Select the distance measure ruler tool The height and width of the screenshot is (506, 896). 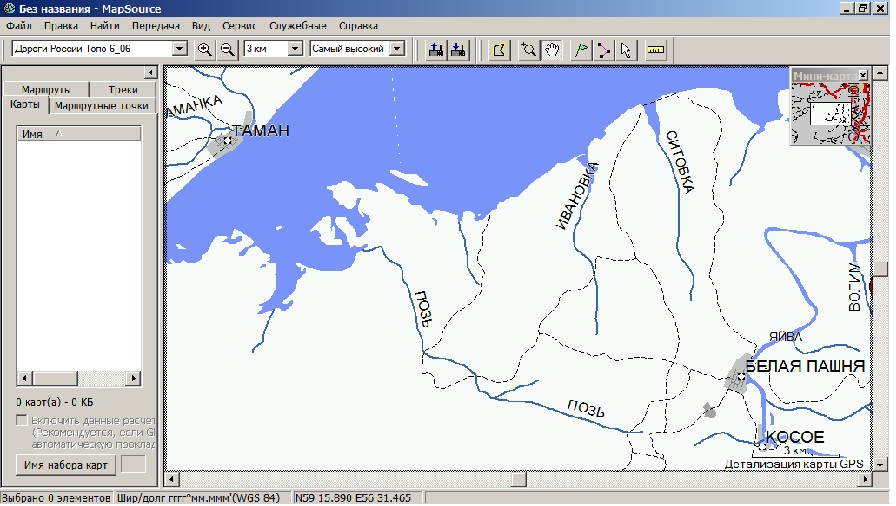coord(656,49)
